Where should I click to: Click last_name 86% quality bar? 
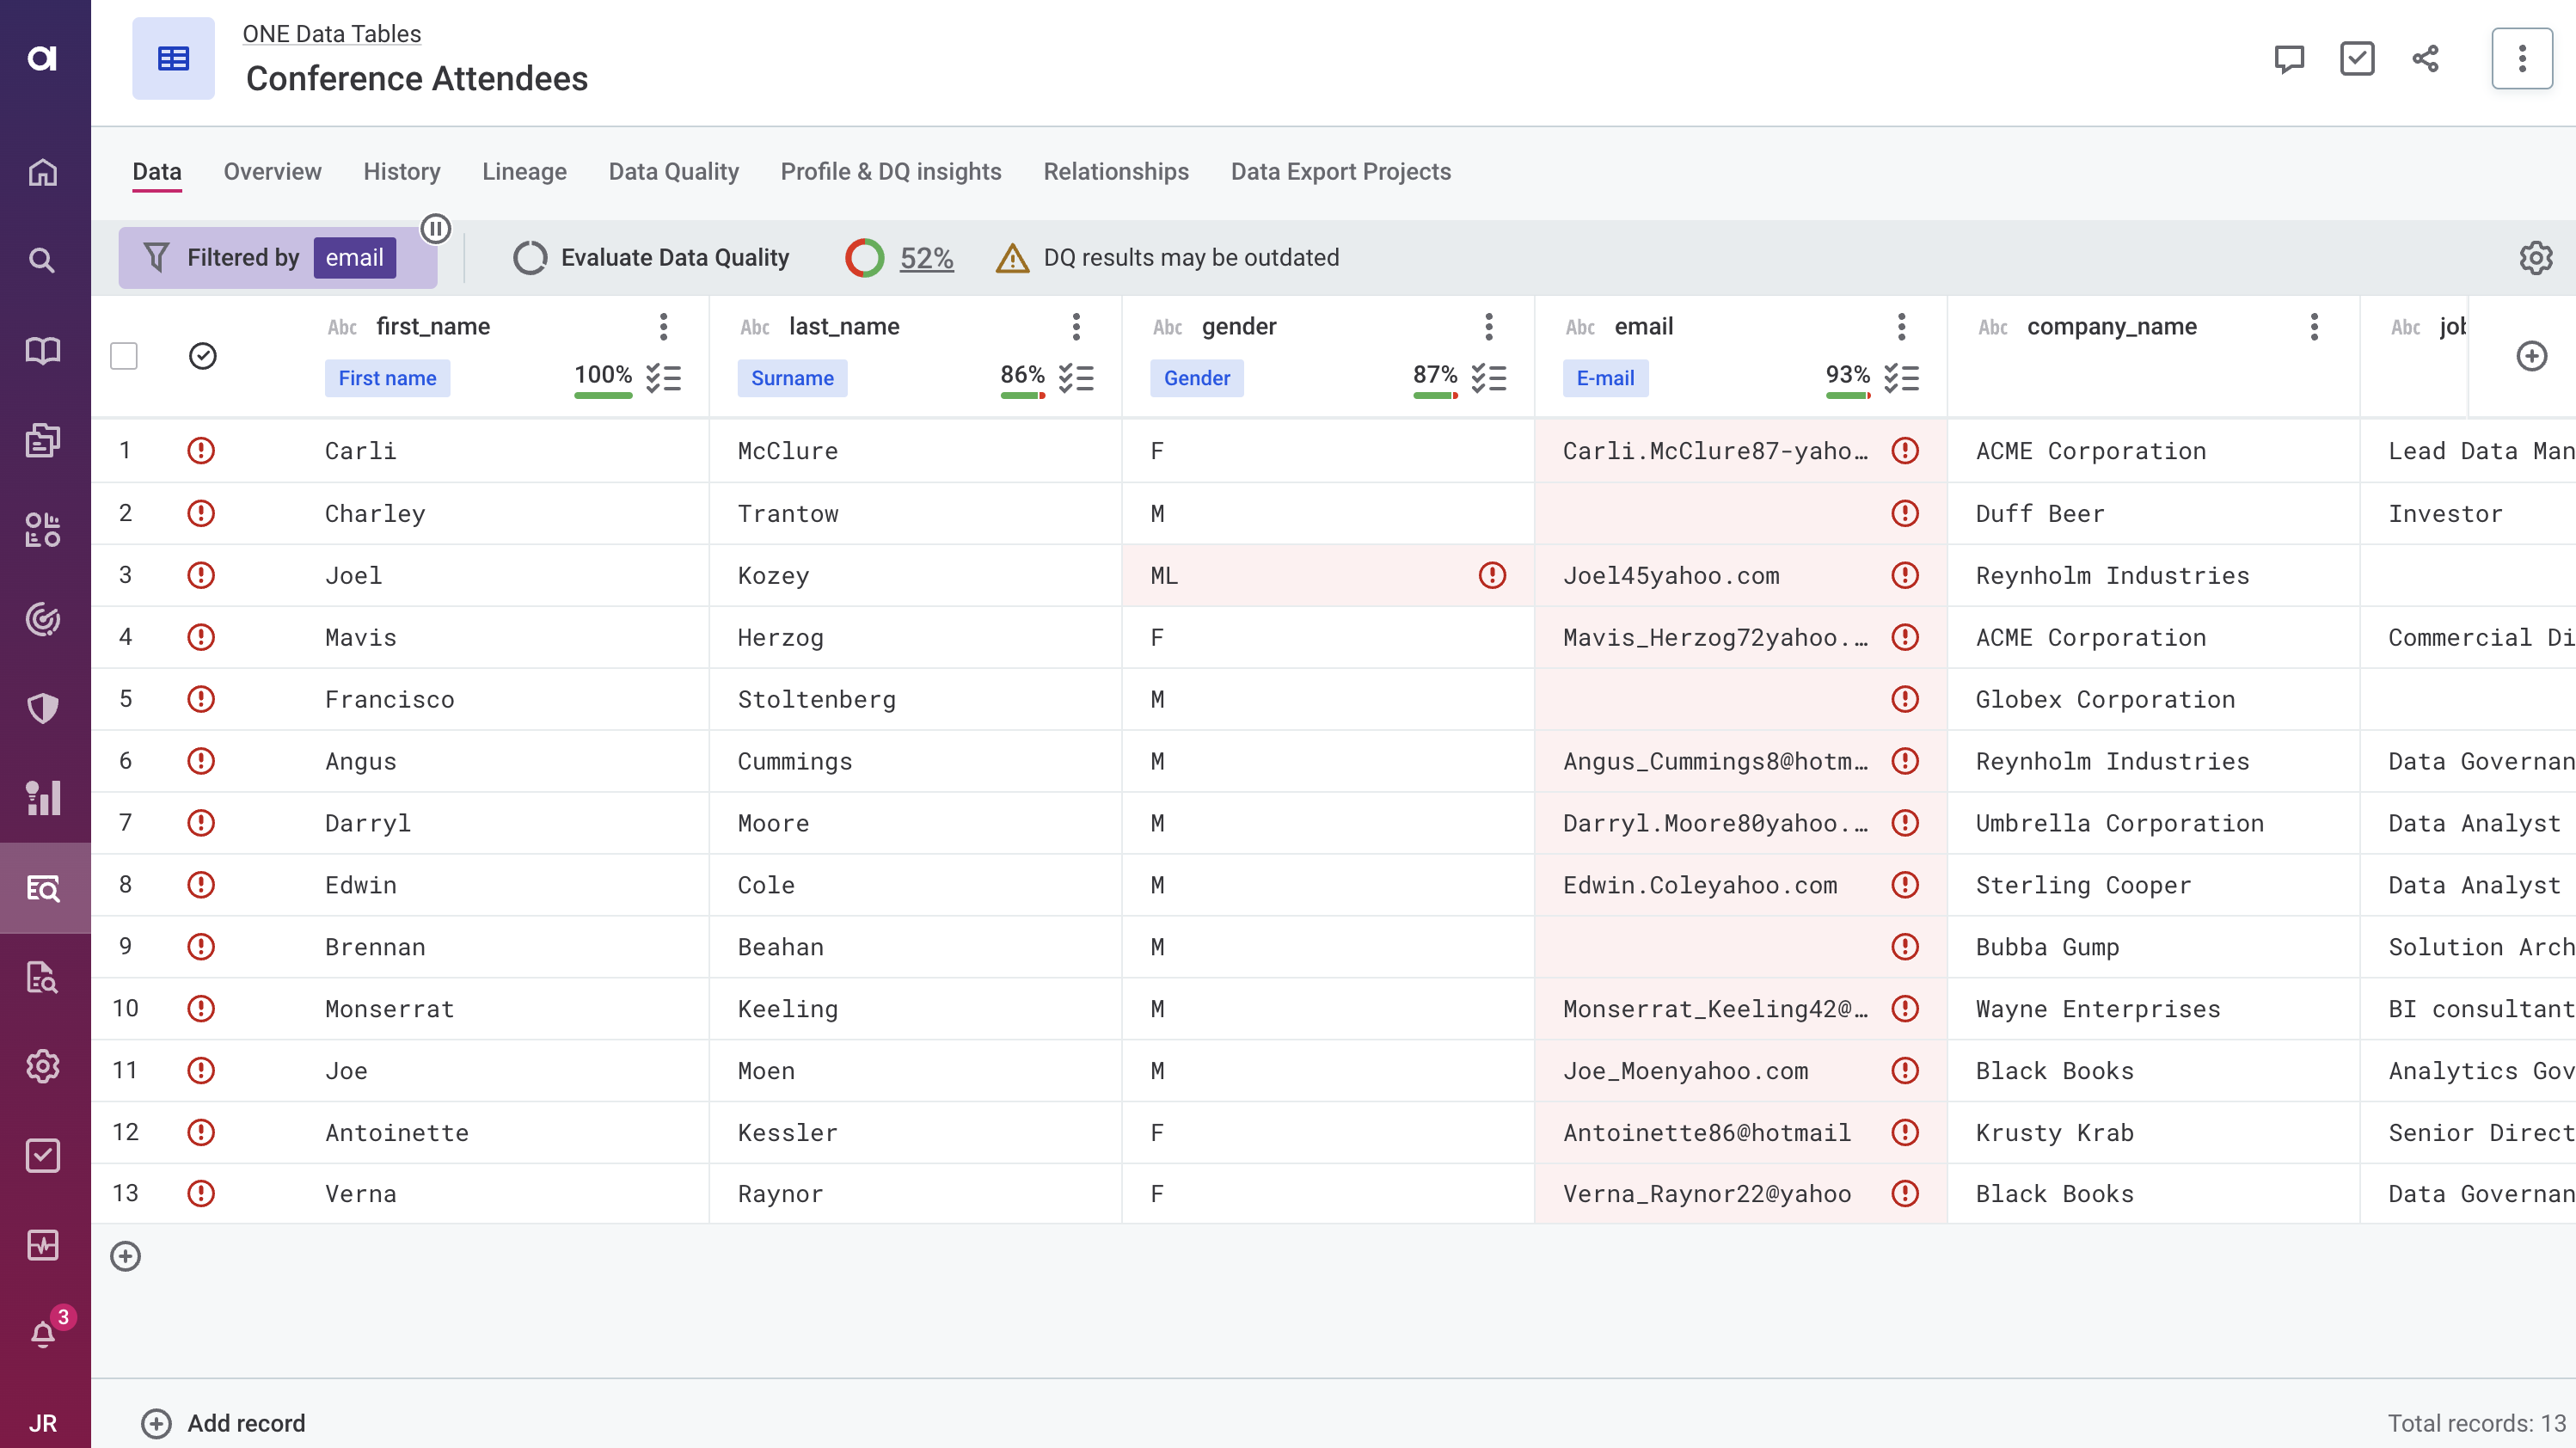(1022, 395)
